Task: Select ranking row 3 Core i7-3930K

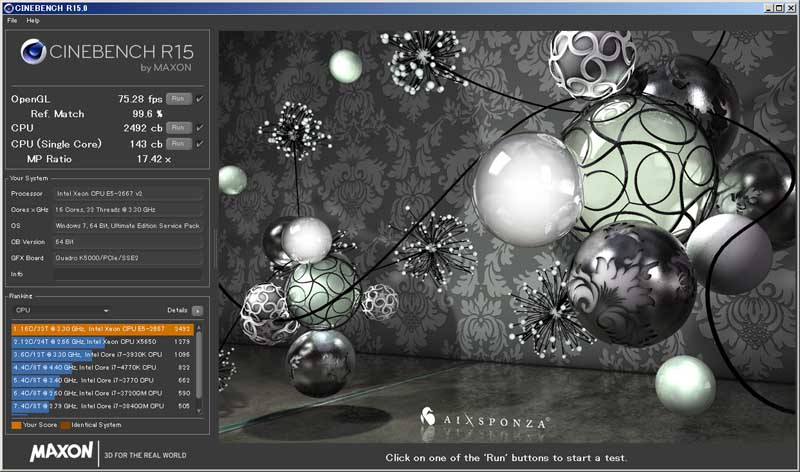Action: point(102,355)
